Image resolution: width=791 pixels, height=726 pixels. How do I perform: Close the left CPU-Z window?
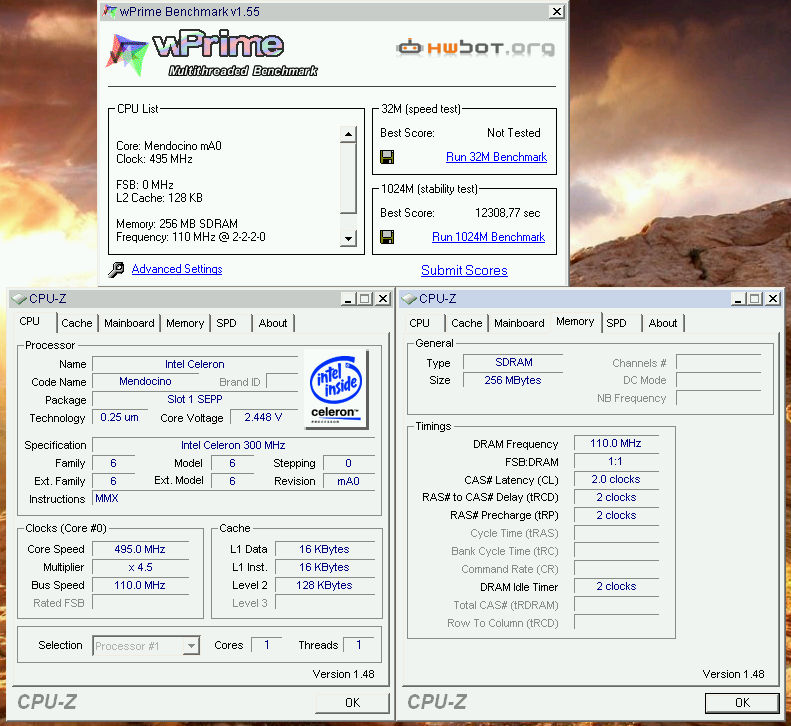[383, 299]
